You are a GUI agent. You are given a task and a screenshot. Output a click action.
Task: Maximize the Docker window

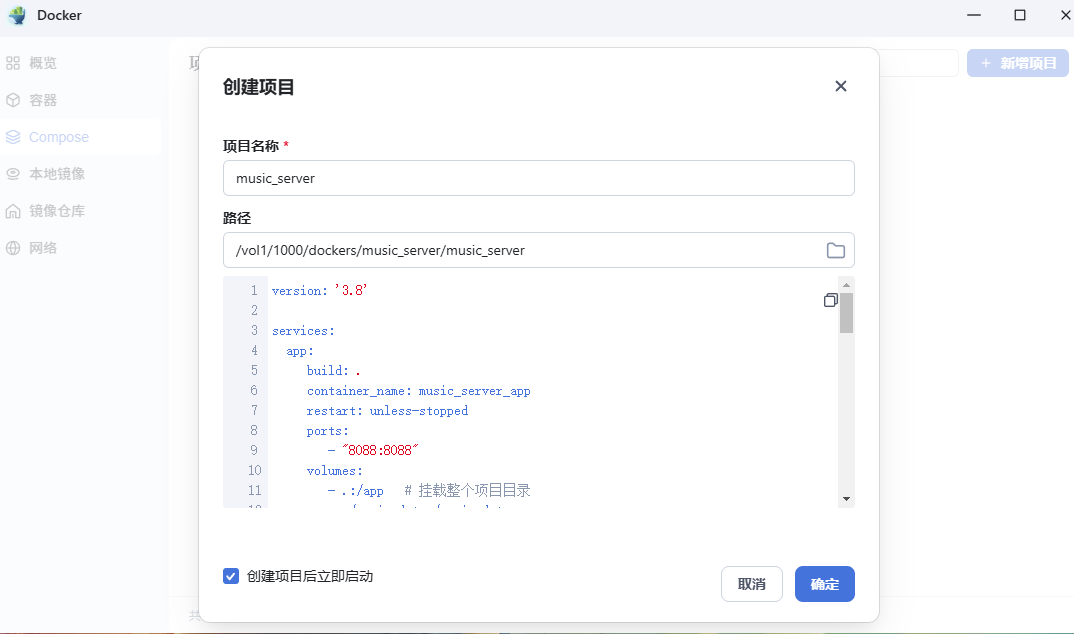pyautogui.click(x=1020, y=15)
